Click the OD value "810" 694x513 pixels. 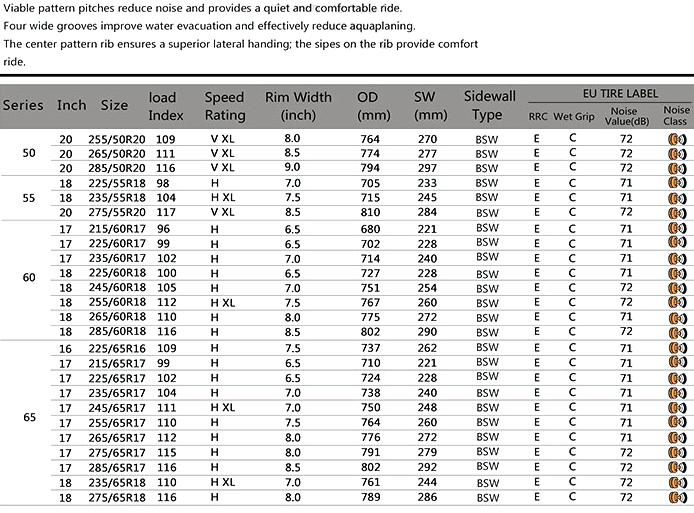(370, 212)
